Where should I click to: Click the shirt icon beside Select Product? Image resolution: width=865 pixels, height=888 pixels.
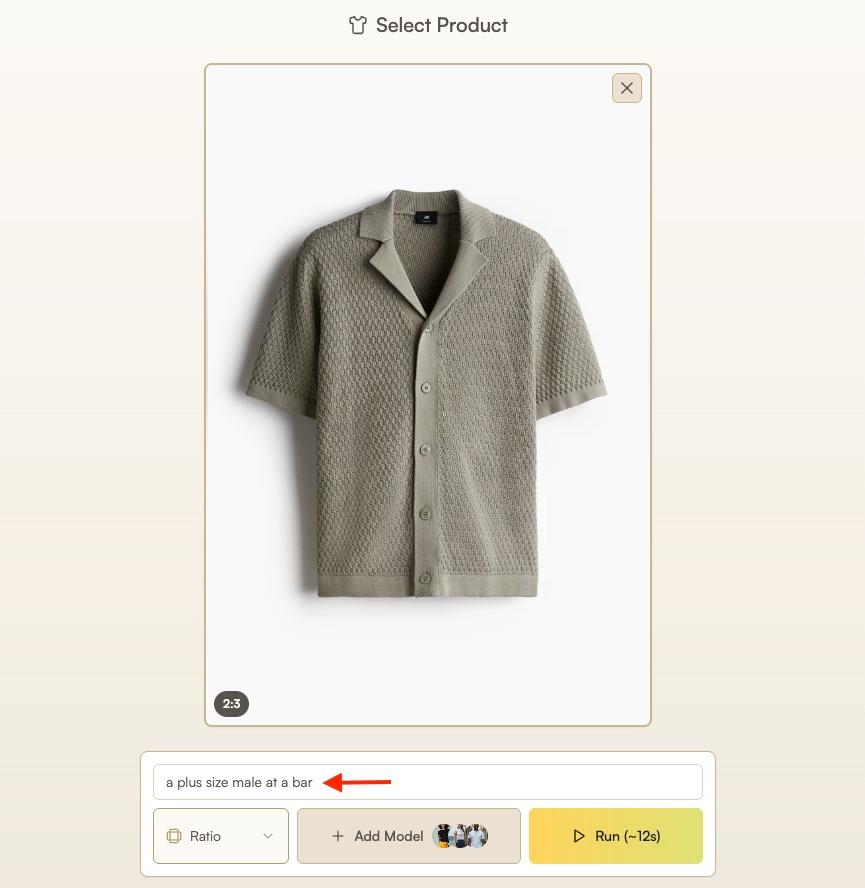pos(357,25)
